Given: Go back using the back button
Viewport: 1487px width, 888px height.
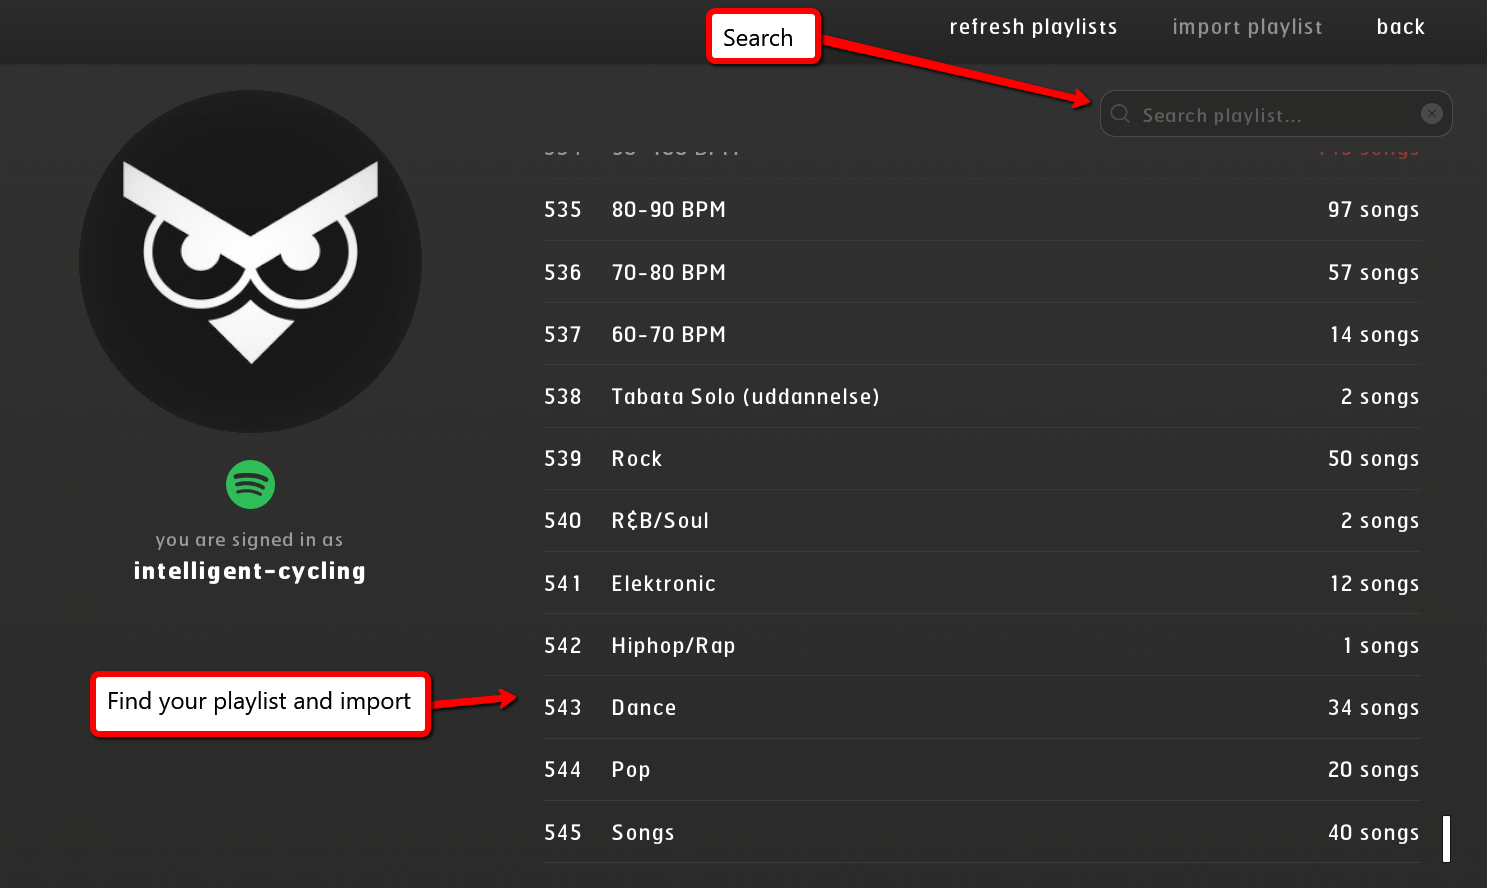Looking at the screenshot, I should (x=1400, y=27).
